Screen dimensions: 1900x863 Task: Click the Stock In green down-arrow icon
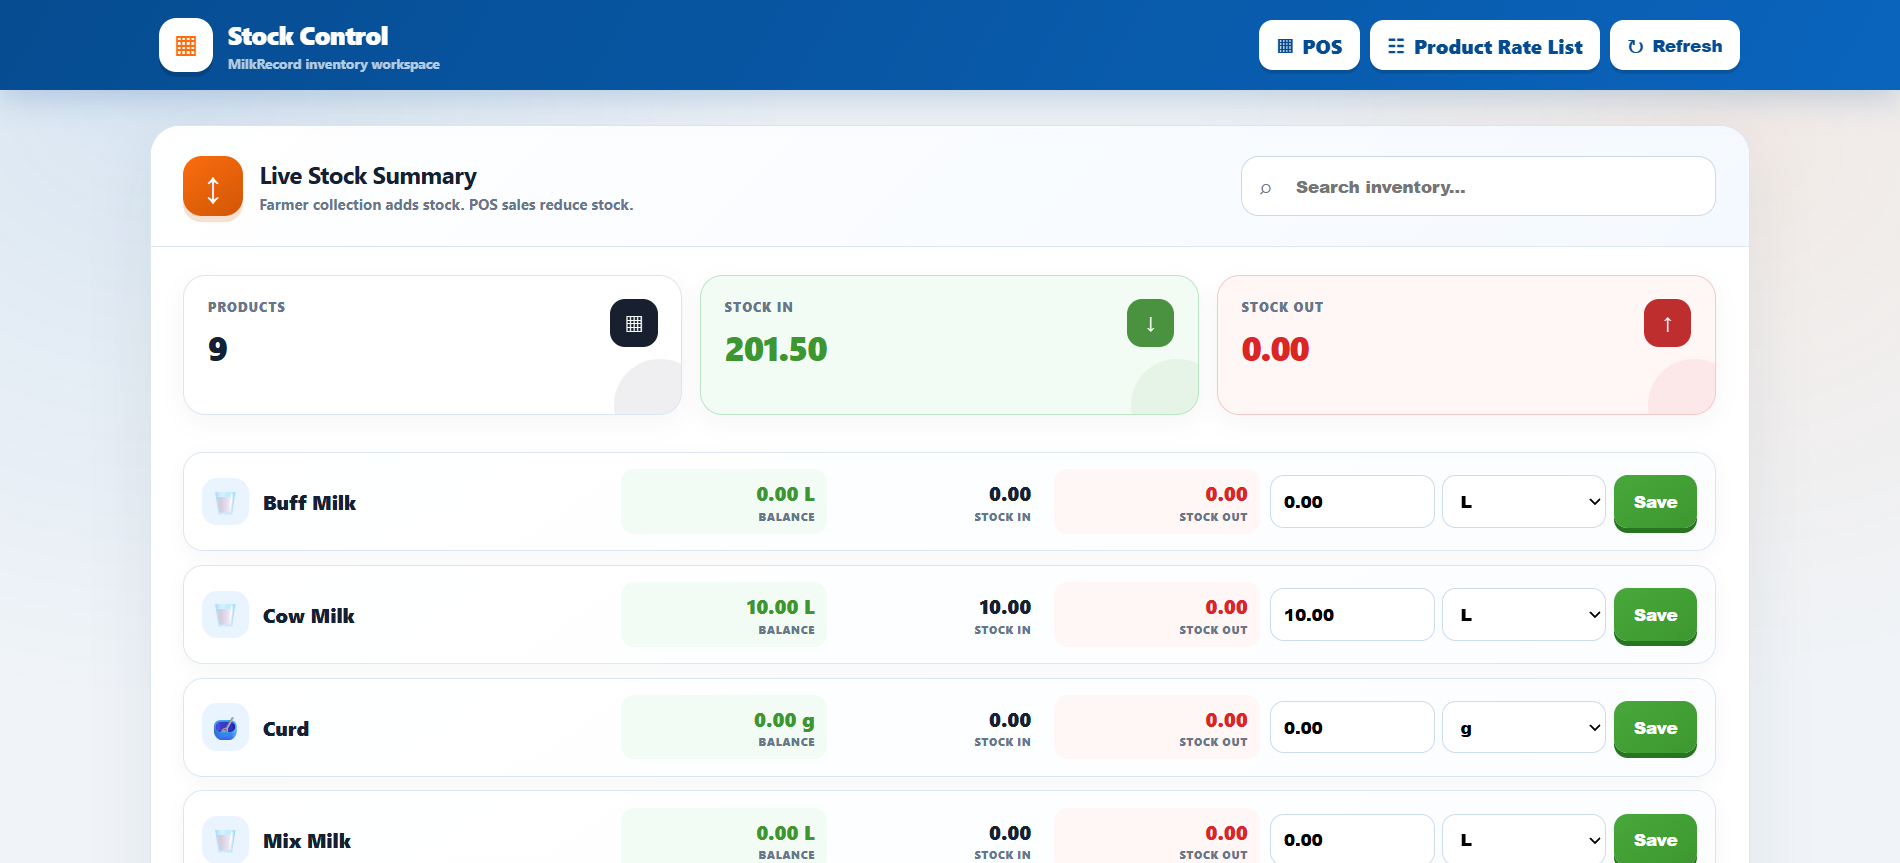pos(1150,323)
